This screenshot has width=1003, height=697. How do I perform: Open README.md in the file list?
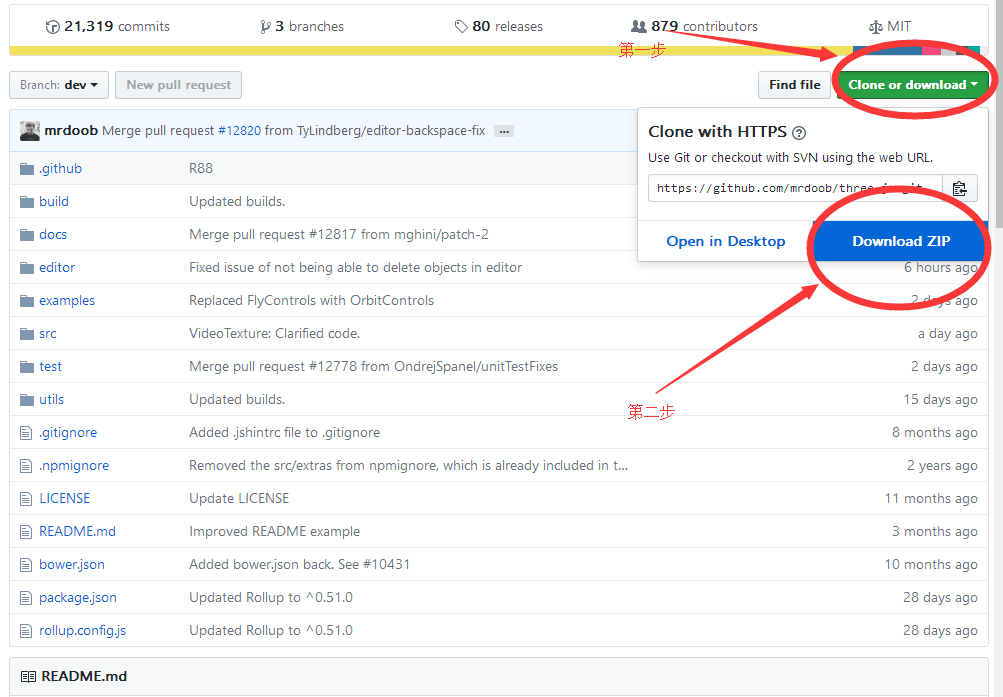(x=77, y=531)
